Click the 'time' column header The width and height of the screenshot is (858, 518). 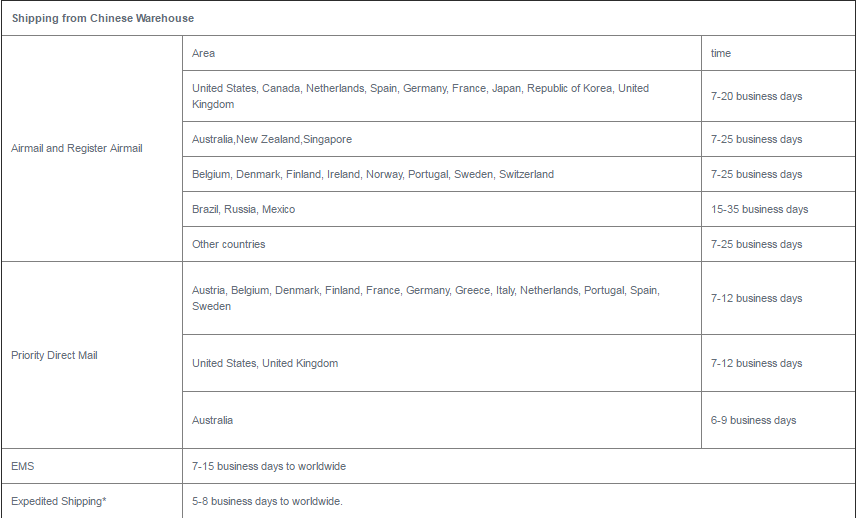[x=778, y=53]
